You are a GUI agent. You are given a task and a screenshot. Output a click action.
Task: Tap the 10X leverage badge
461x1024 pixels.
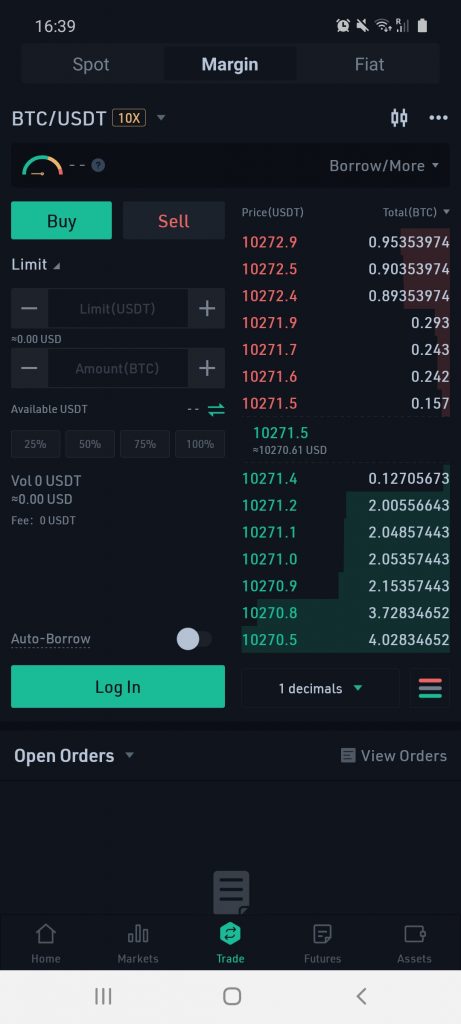point(129,118)
